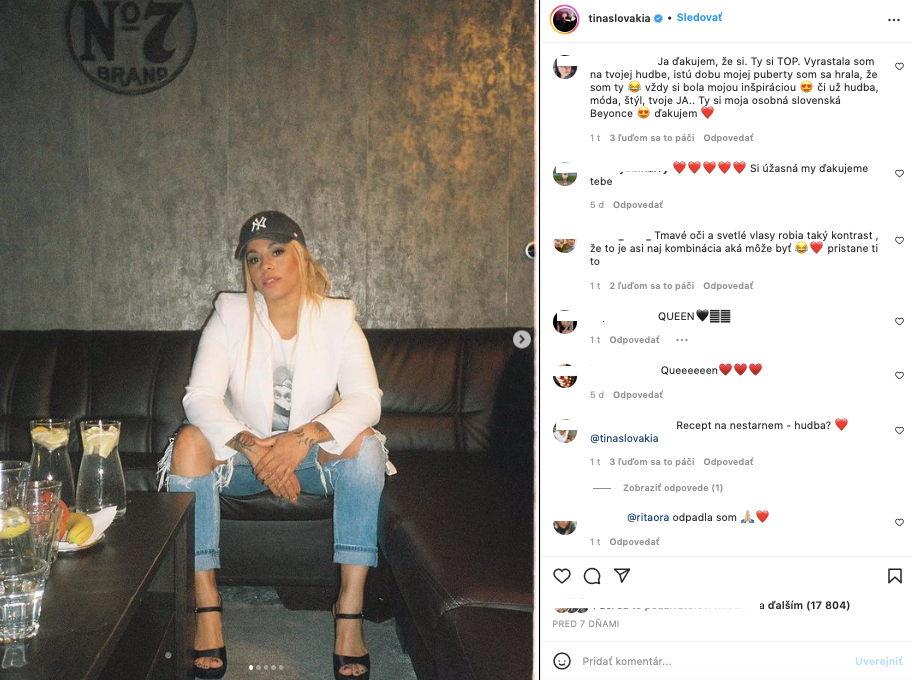Select the carousel pagination dots
The height and width of the screenshot is (680, 912).
pos(266,667)
